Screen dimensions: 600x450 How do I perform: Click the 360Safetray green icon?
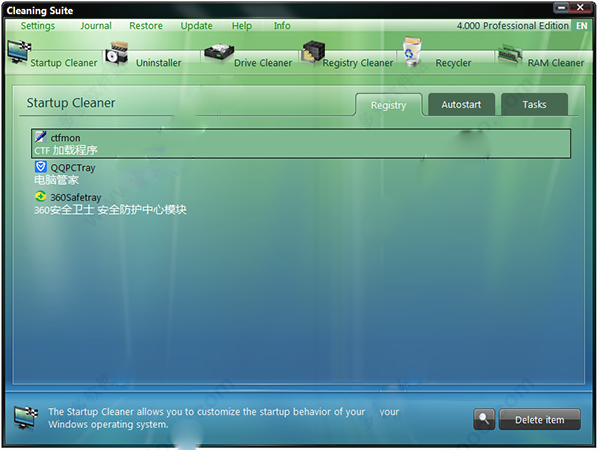coord(41,196)
